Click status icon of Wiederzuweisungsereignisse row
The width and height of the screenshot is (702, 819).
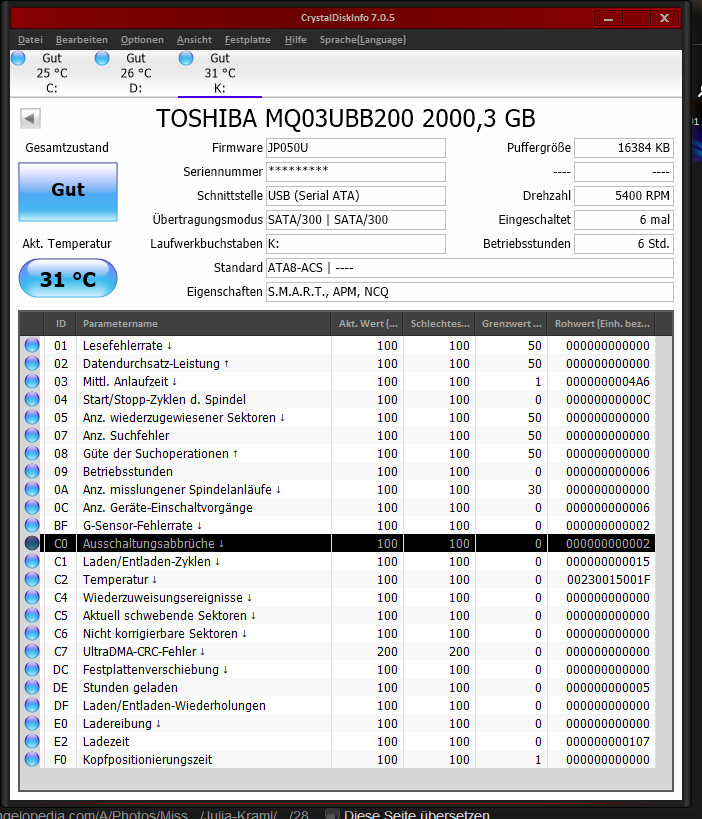pyautogui.click(x=32, y=598)
